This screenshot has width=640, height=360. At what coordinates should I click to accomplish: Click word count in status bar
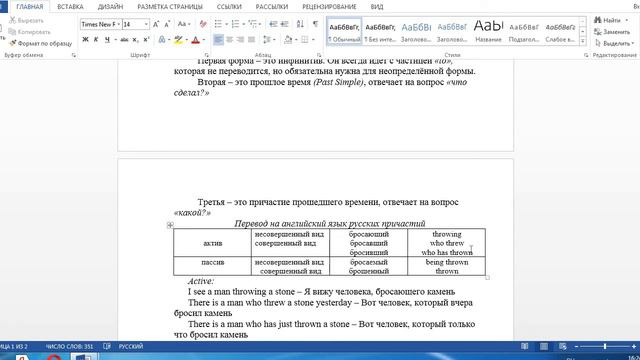coord(69,347)
